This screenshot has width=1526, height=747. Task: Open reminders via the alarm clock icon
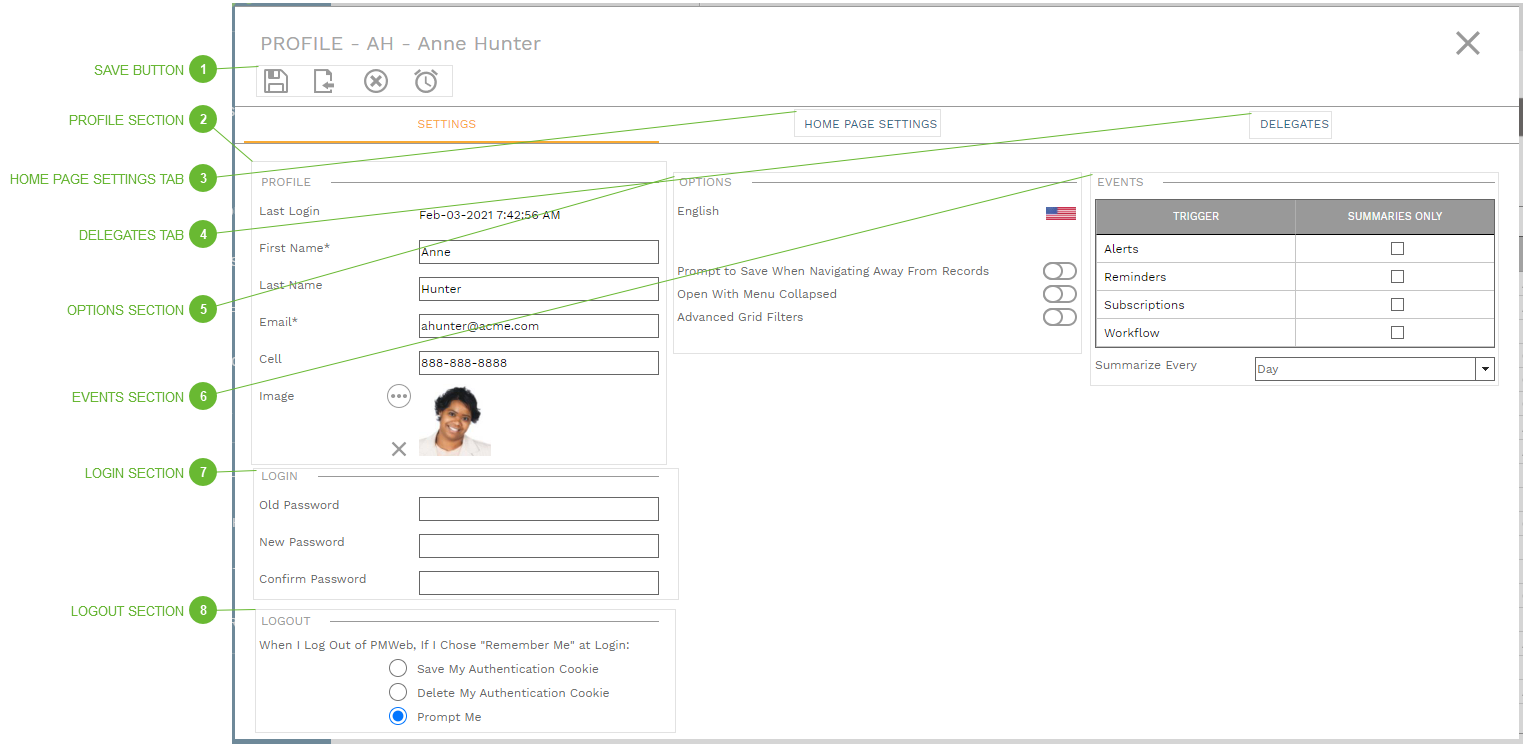pyautogui.click(x=426, y=81)
